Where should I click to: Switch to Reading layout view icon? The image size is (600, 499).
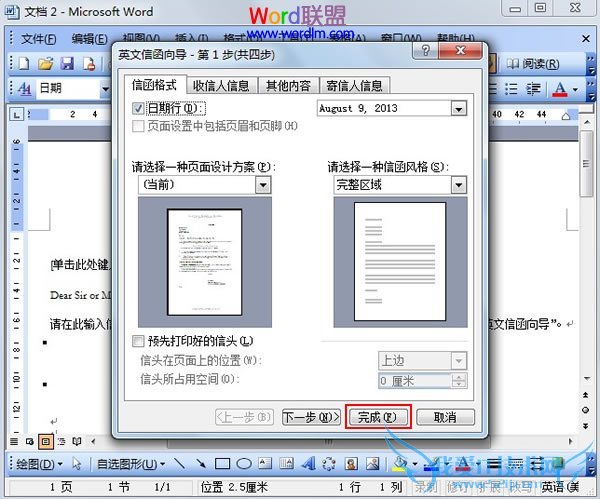point(77,441)
